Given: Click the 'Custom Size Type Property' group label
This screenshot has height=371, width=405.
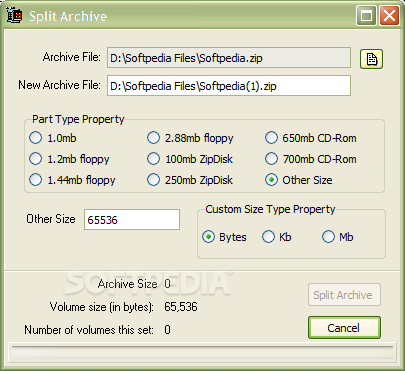Looking at the screenshot, I should 270,209.
